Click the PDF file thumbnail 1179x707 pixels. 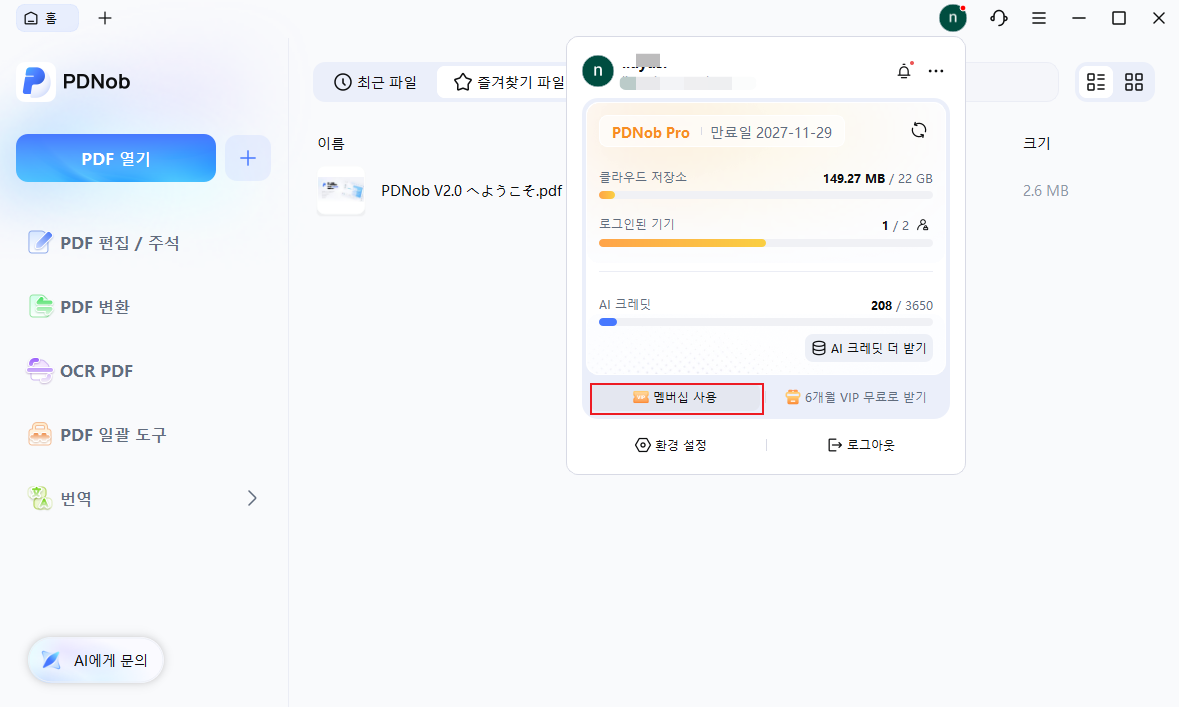[x=341, y=190]
